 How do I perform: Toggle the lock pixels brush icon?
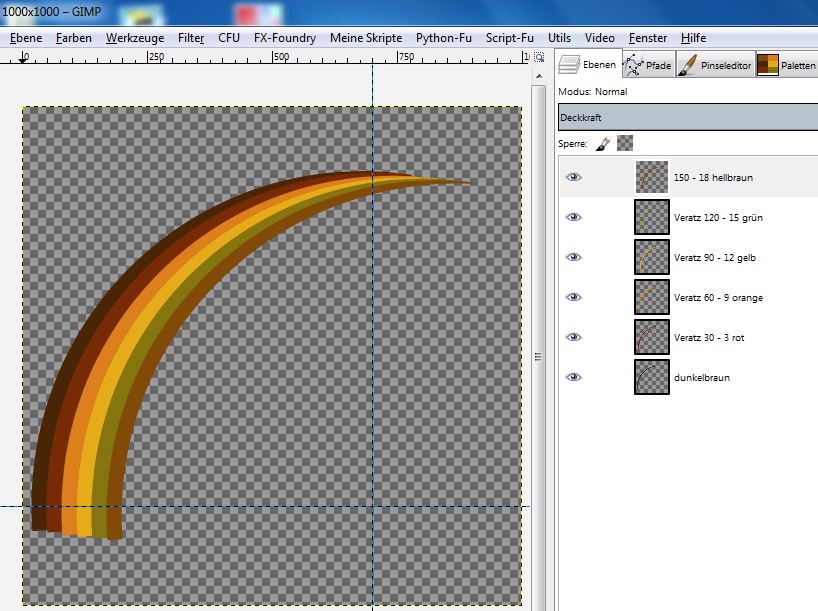(603, 143)
